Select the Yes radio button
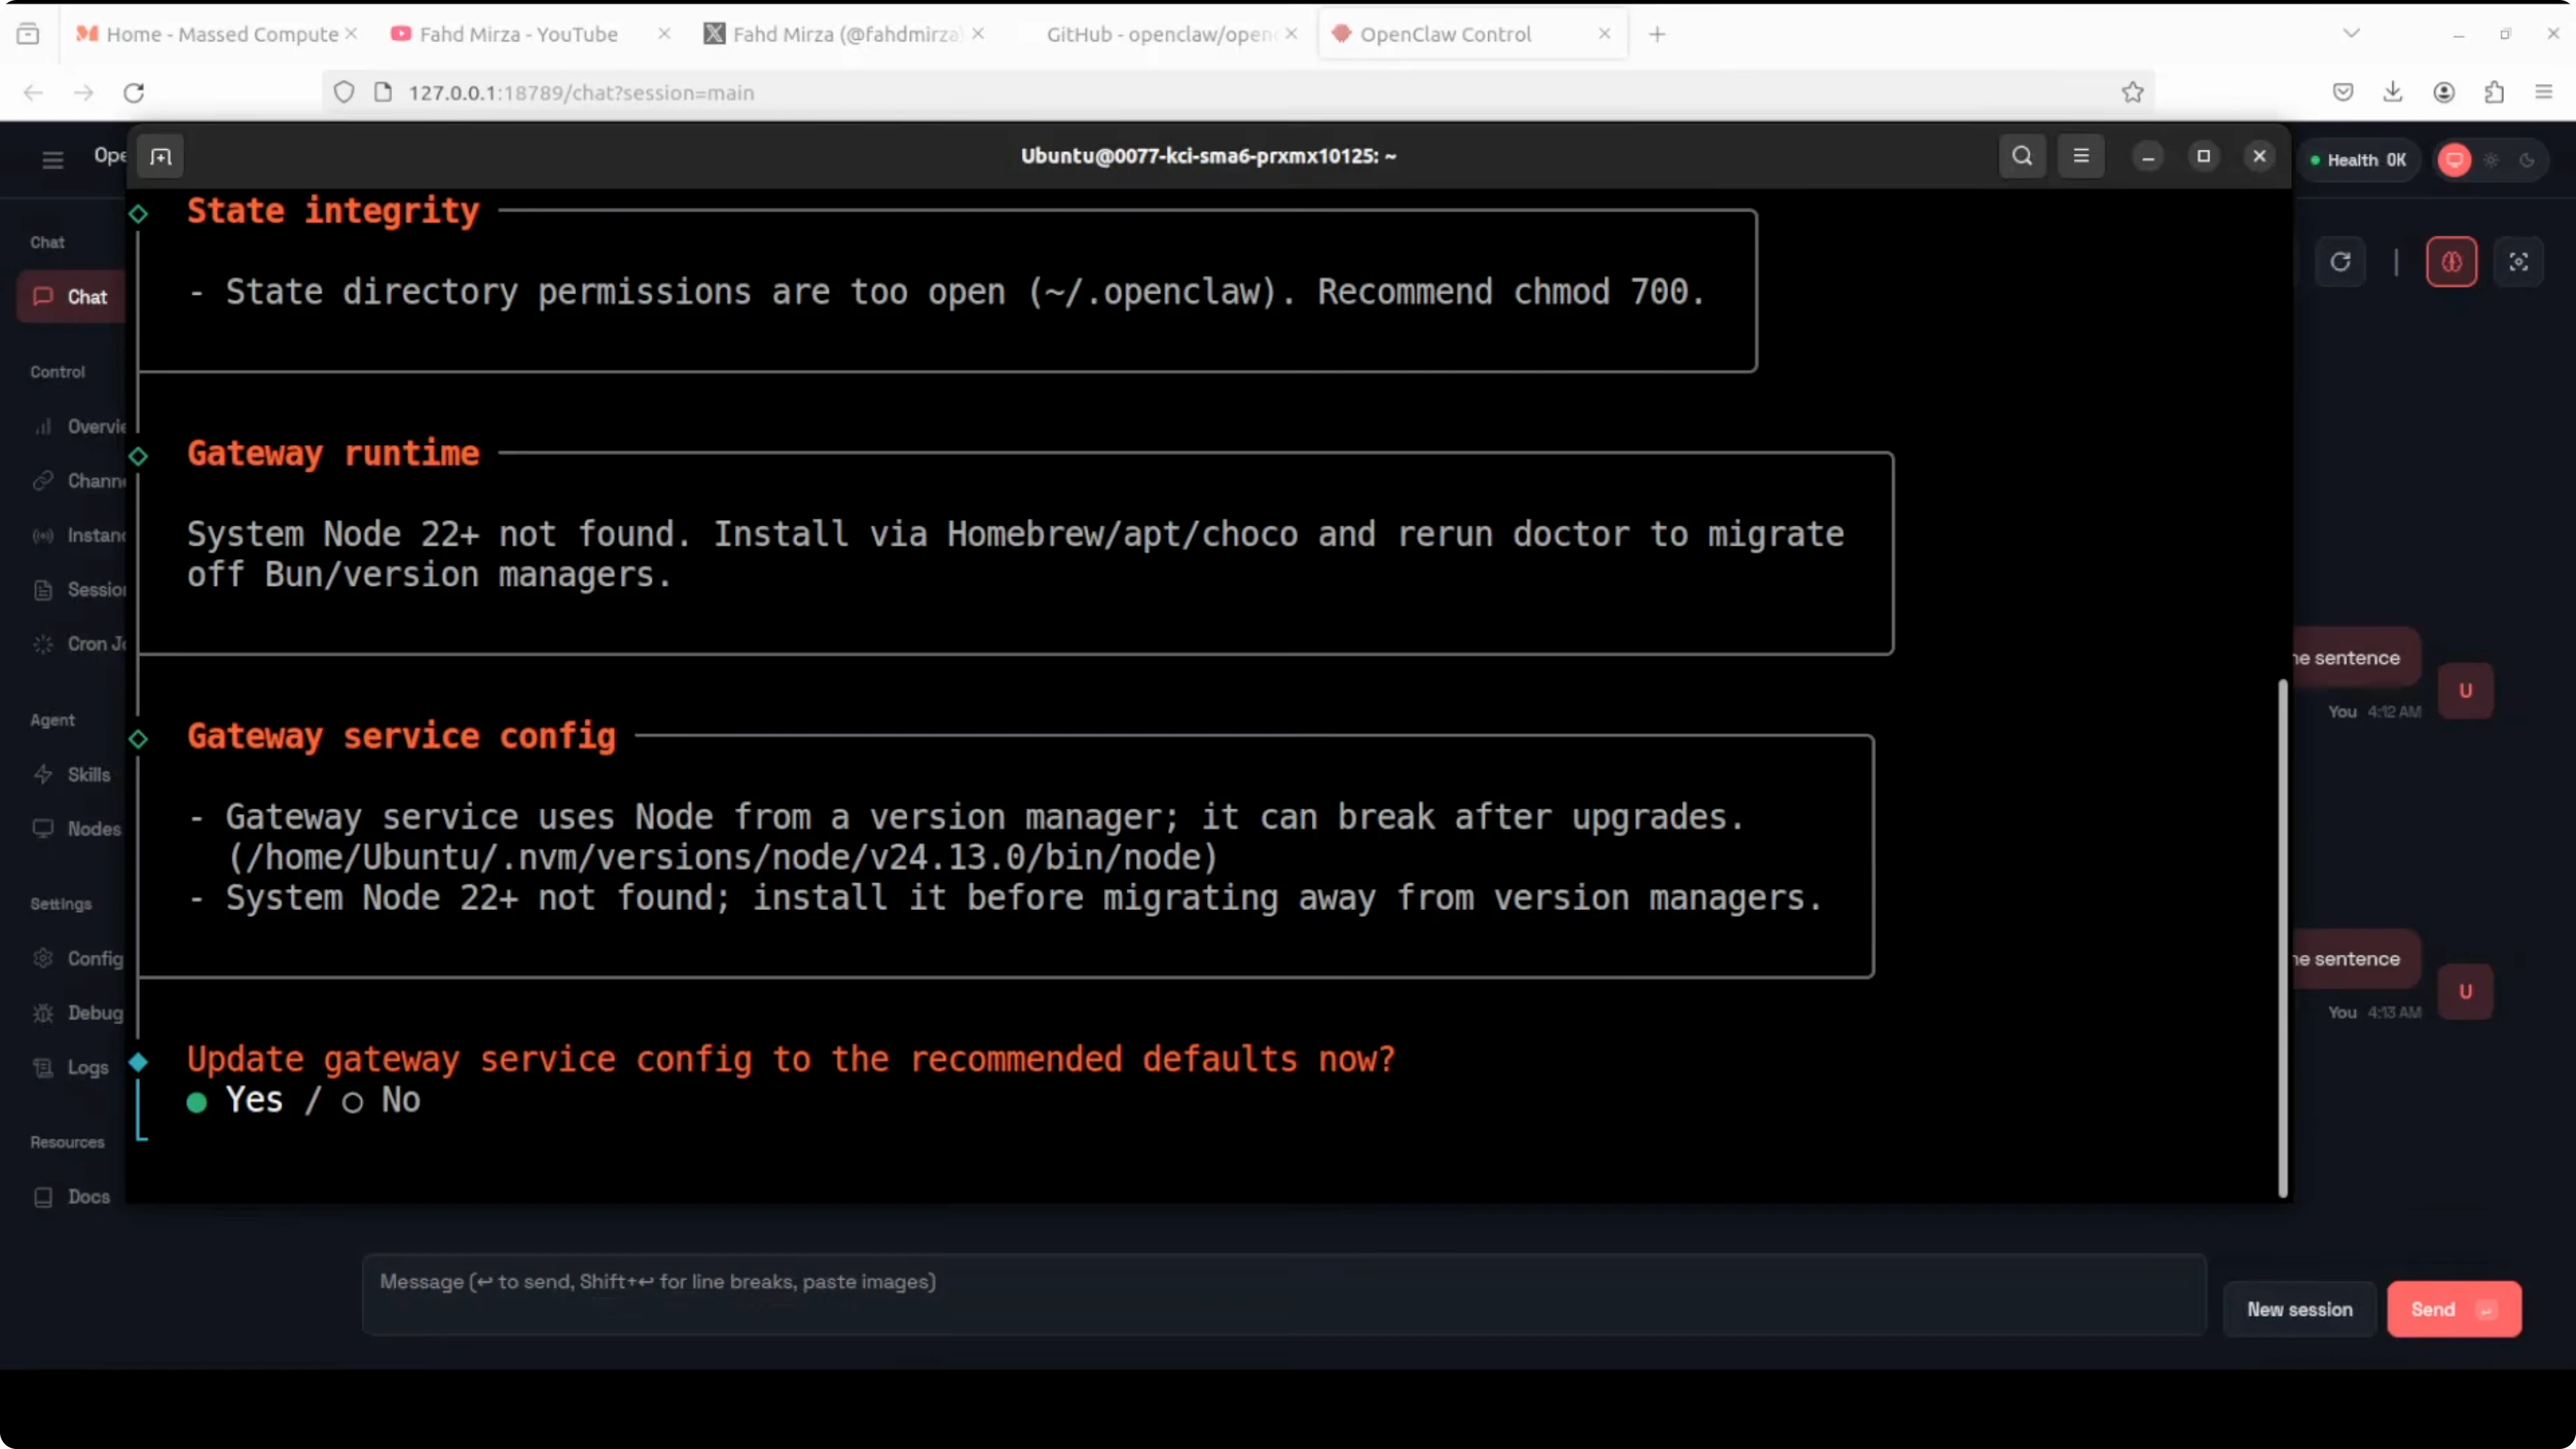This screenshot has width=2576, height=1449. 196,1102
